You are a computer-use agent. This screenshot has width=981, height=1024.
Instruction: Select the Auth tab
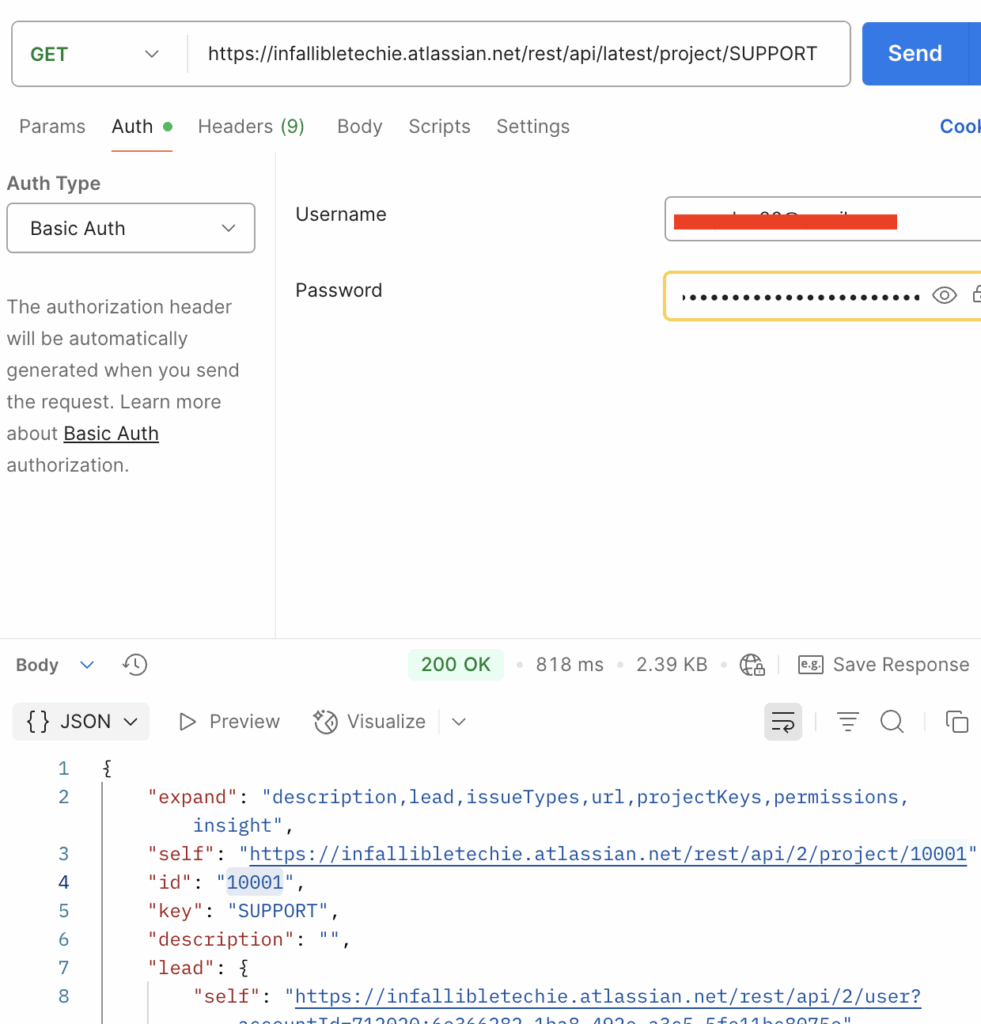(141, 126)
